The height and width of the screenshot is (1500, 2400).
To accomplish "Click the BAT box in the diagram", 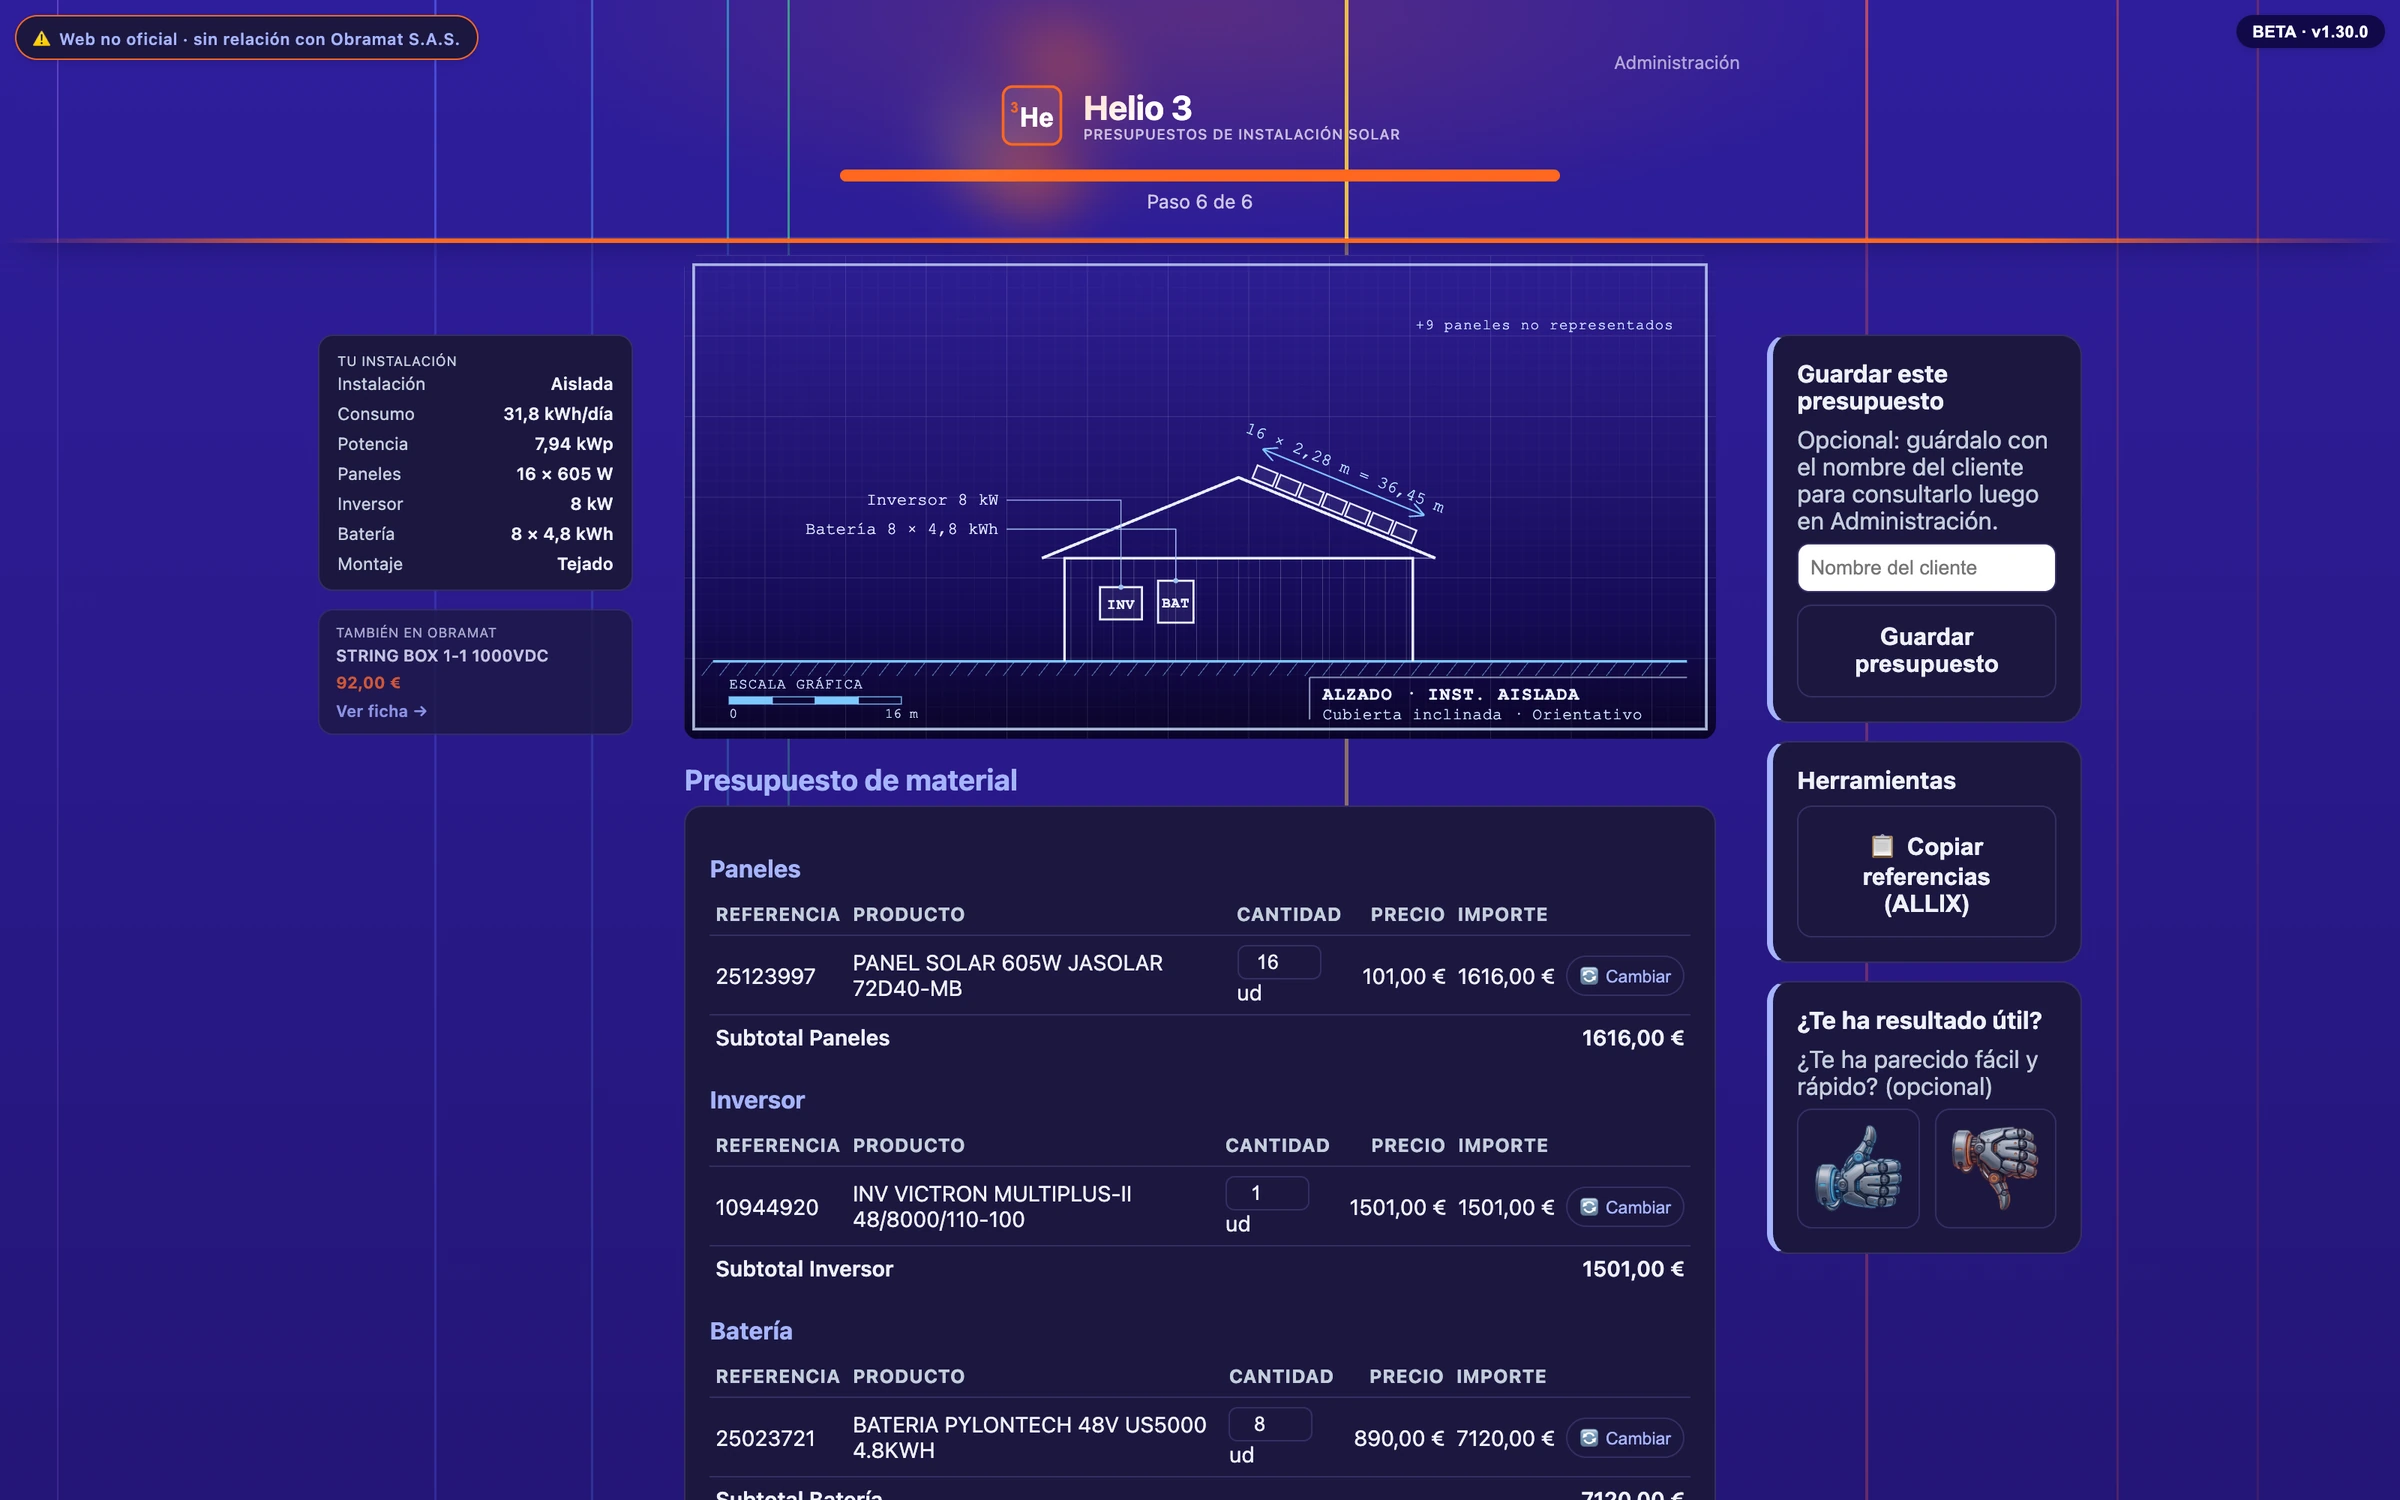I will point(1175,602).
